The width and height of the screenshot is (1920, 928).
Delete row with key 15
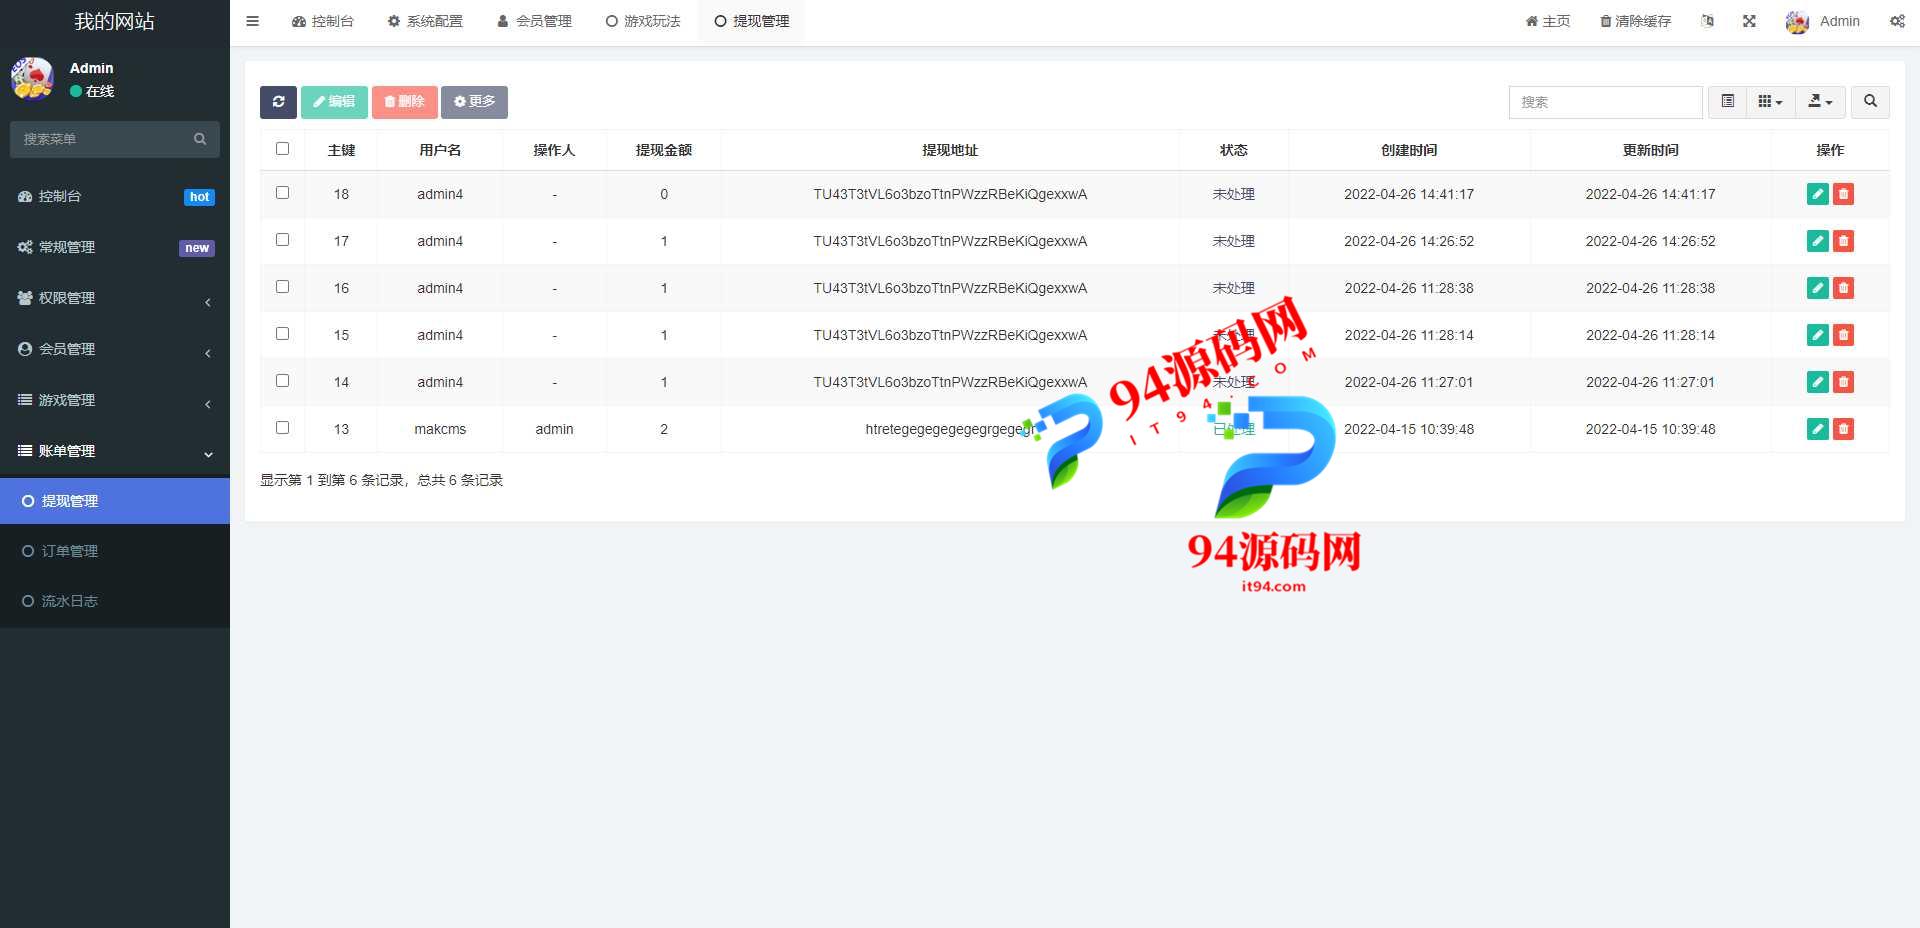pos(1843,335)
